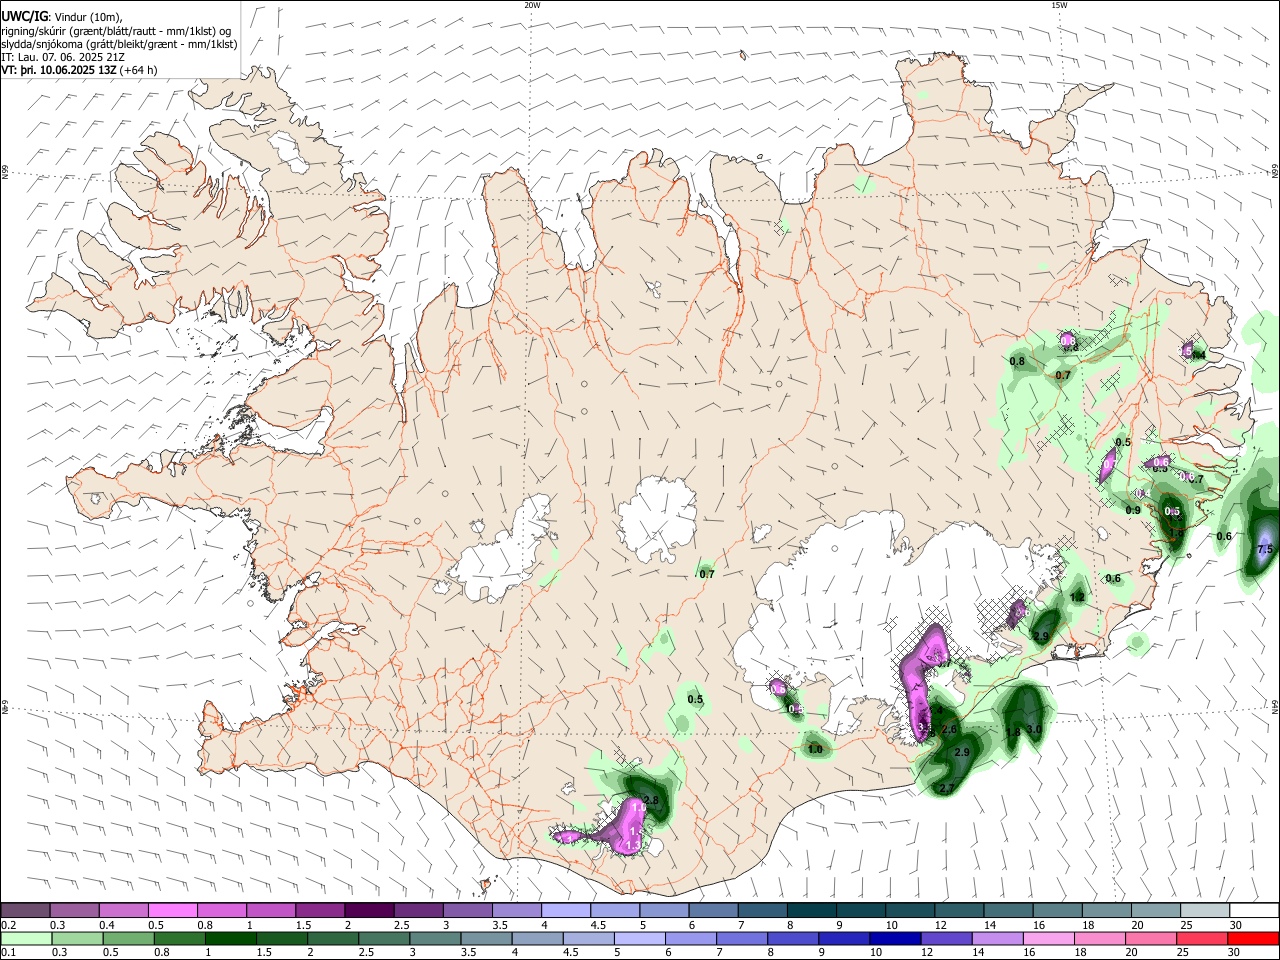1280x960 pixels.
Task: Click the "0.9" precipitation value on the map
Action: click(x=1133, y=510)
